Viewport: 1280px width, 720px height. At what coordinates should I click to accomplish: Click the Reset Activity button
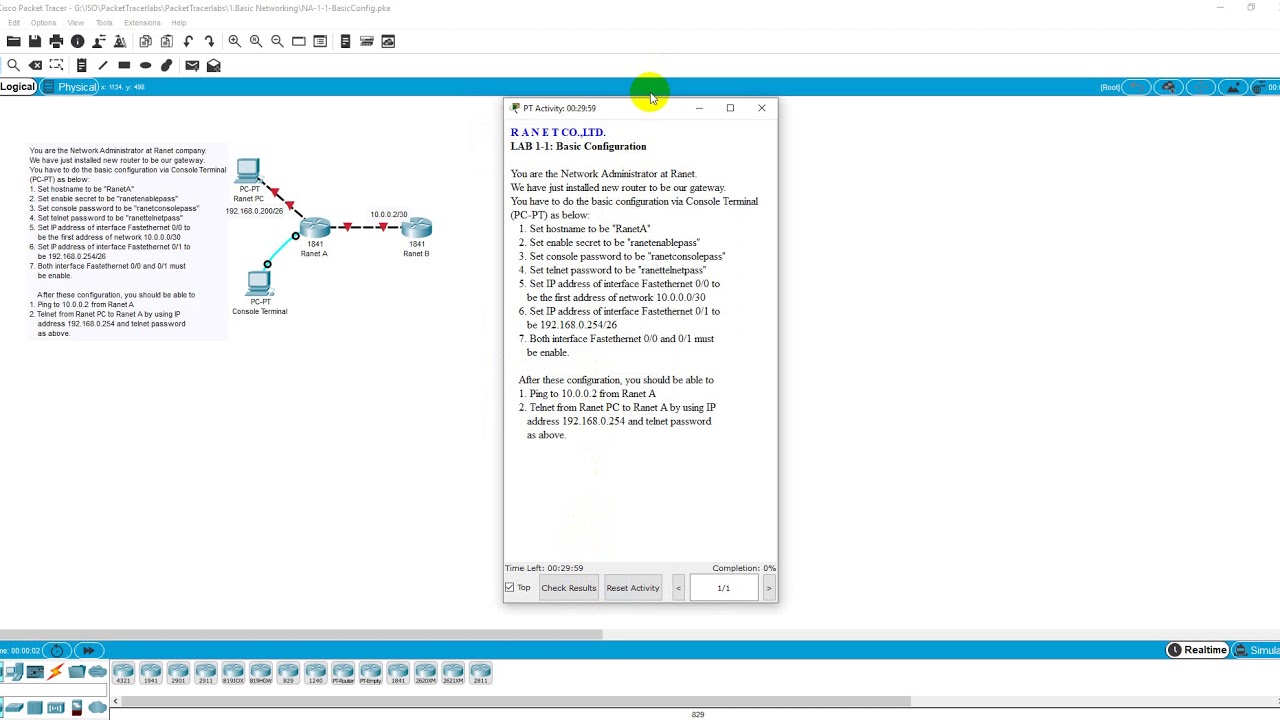click(x=633, y=588)
